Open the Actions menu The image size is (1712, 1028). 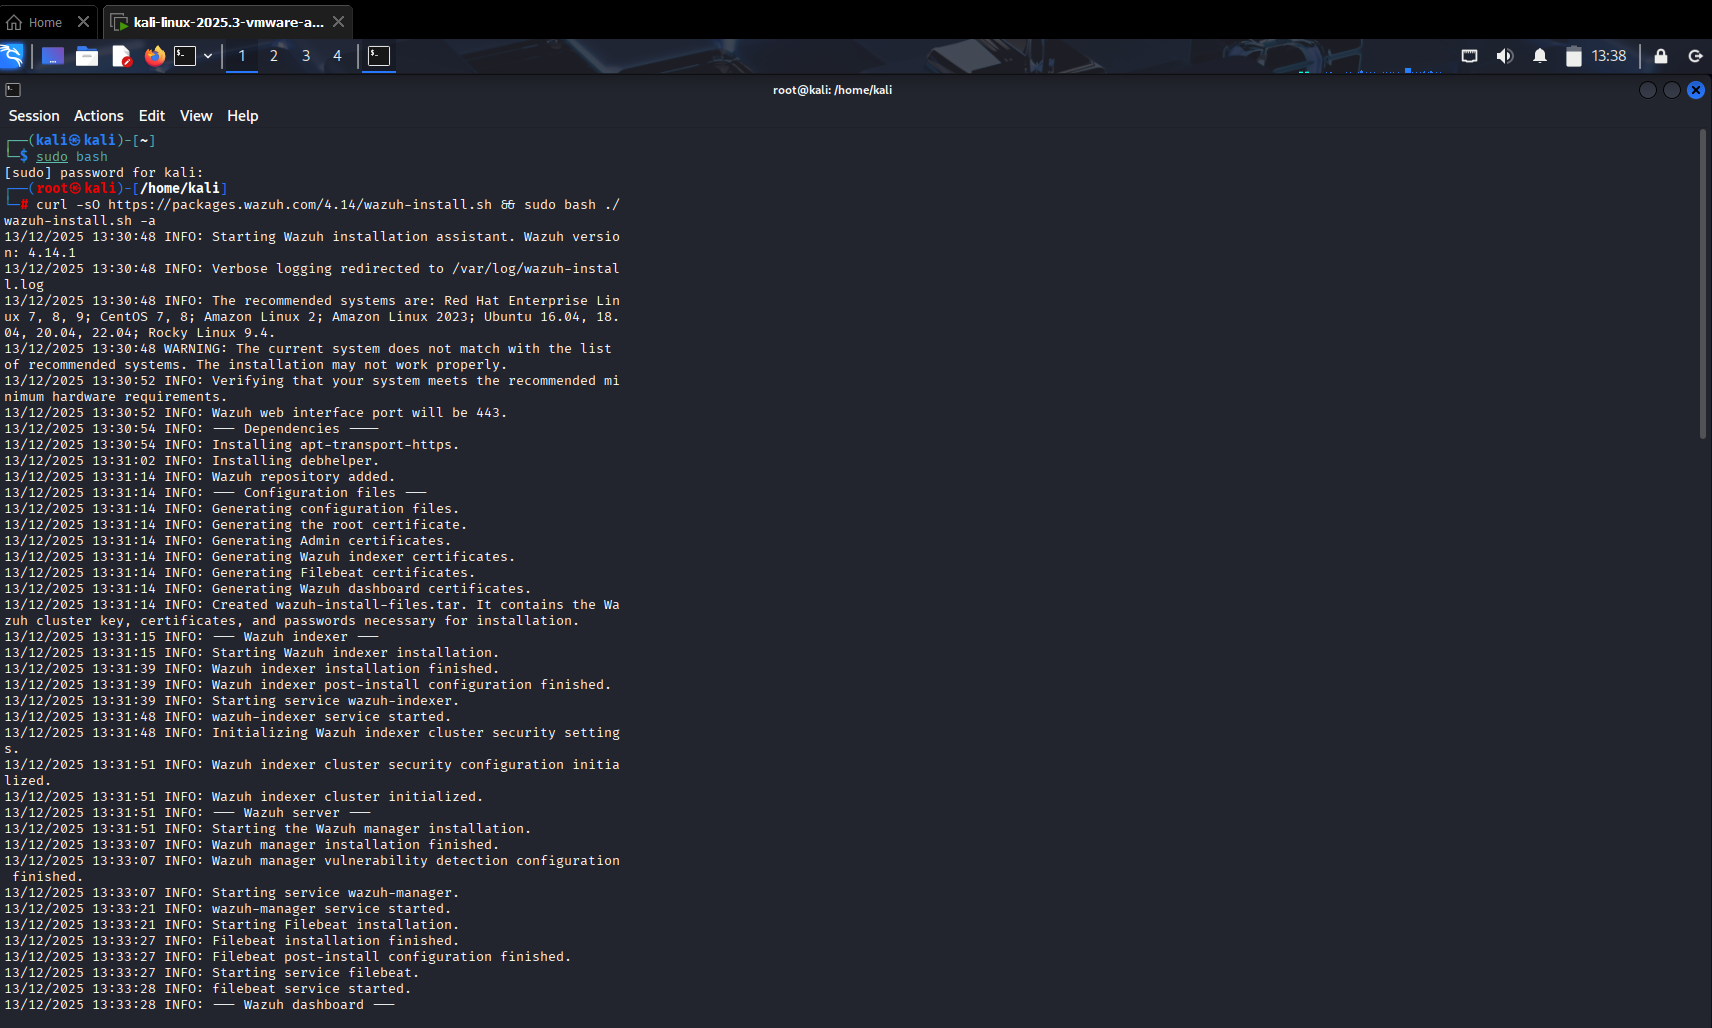[x=99, y=116]
